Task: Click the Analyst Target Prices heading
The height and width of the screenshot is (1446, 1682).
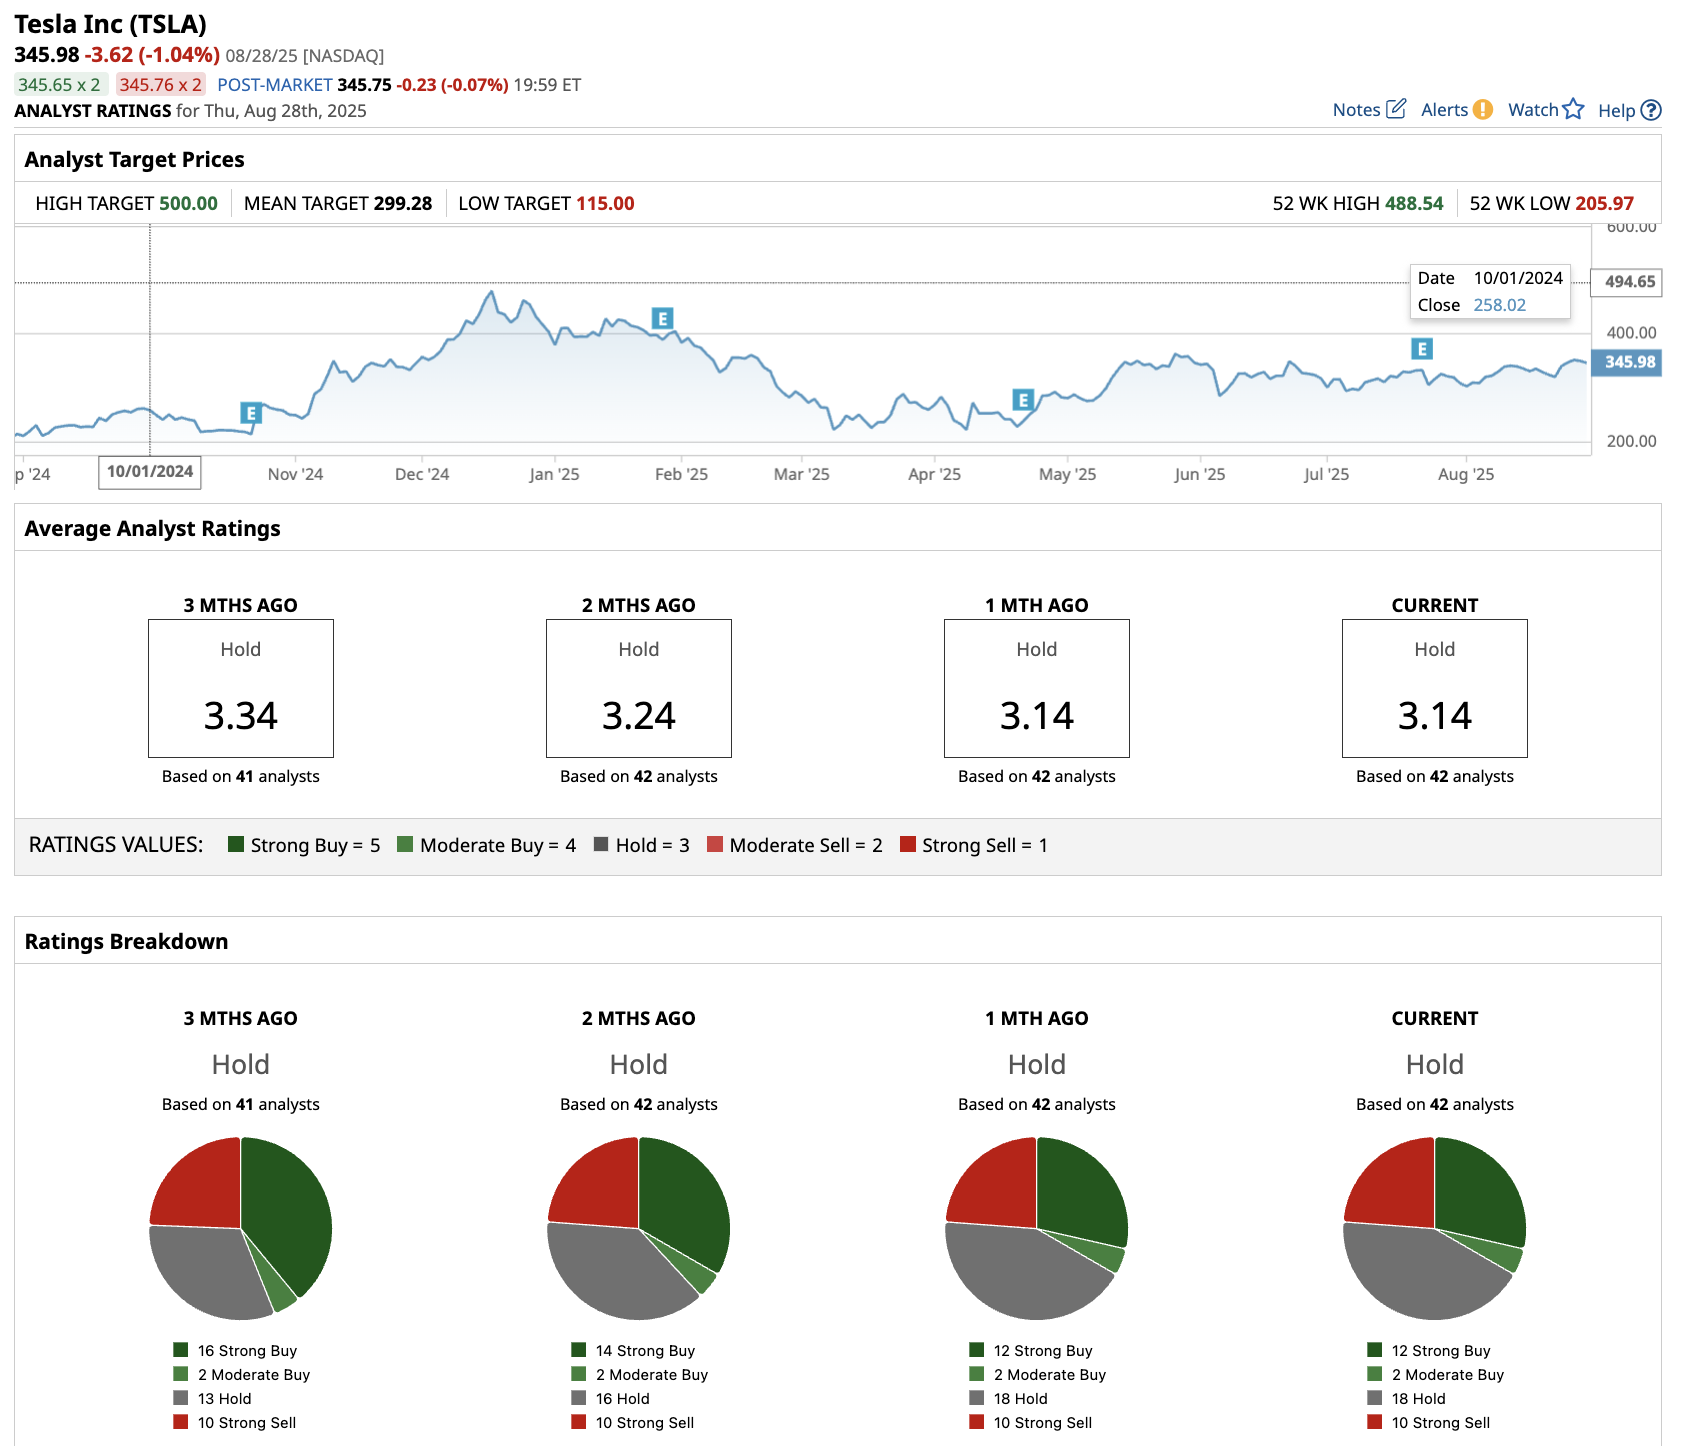Action: click(x=134, y=159)
